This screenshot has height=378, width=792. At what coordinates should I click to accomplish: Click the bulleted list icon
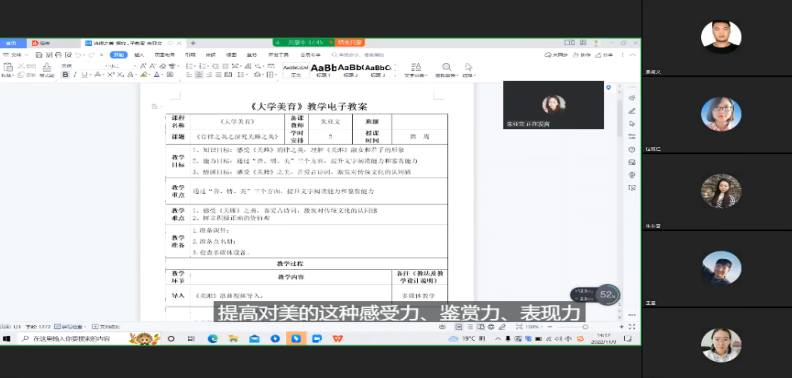point(189,66)
